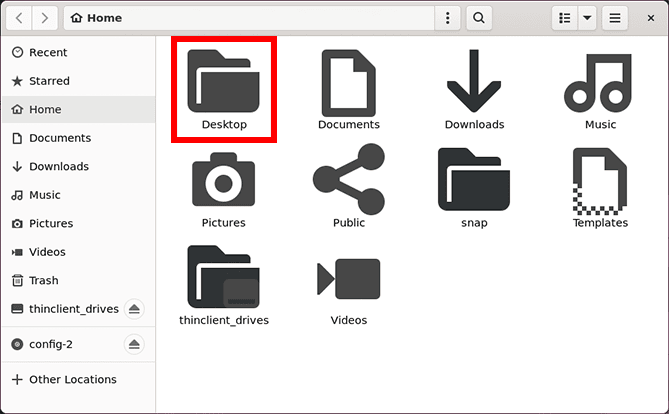Screen dimensions: 669x414
Task: Eject thinclient_drives using its eject button
Action: [134, 309]
